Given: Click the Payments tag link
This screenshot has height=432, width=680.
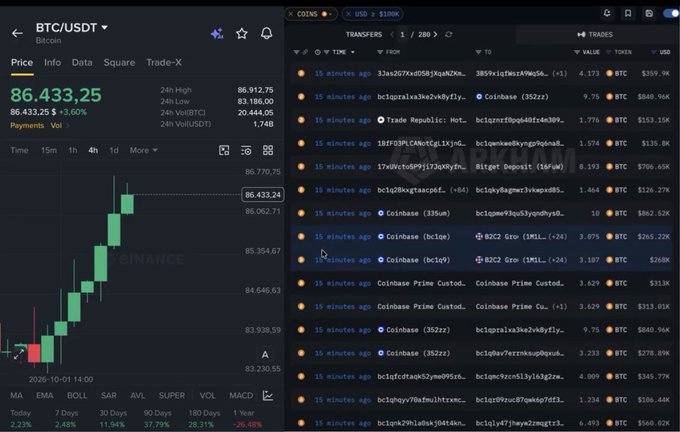Looking at the screenshot, I should pos(27,125).
